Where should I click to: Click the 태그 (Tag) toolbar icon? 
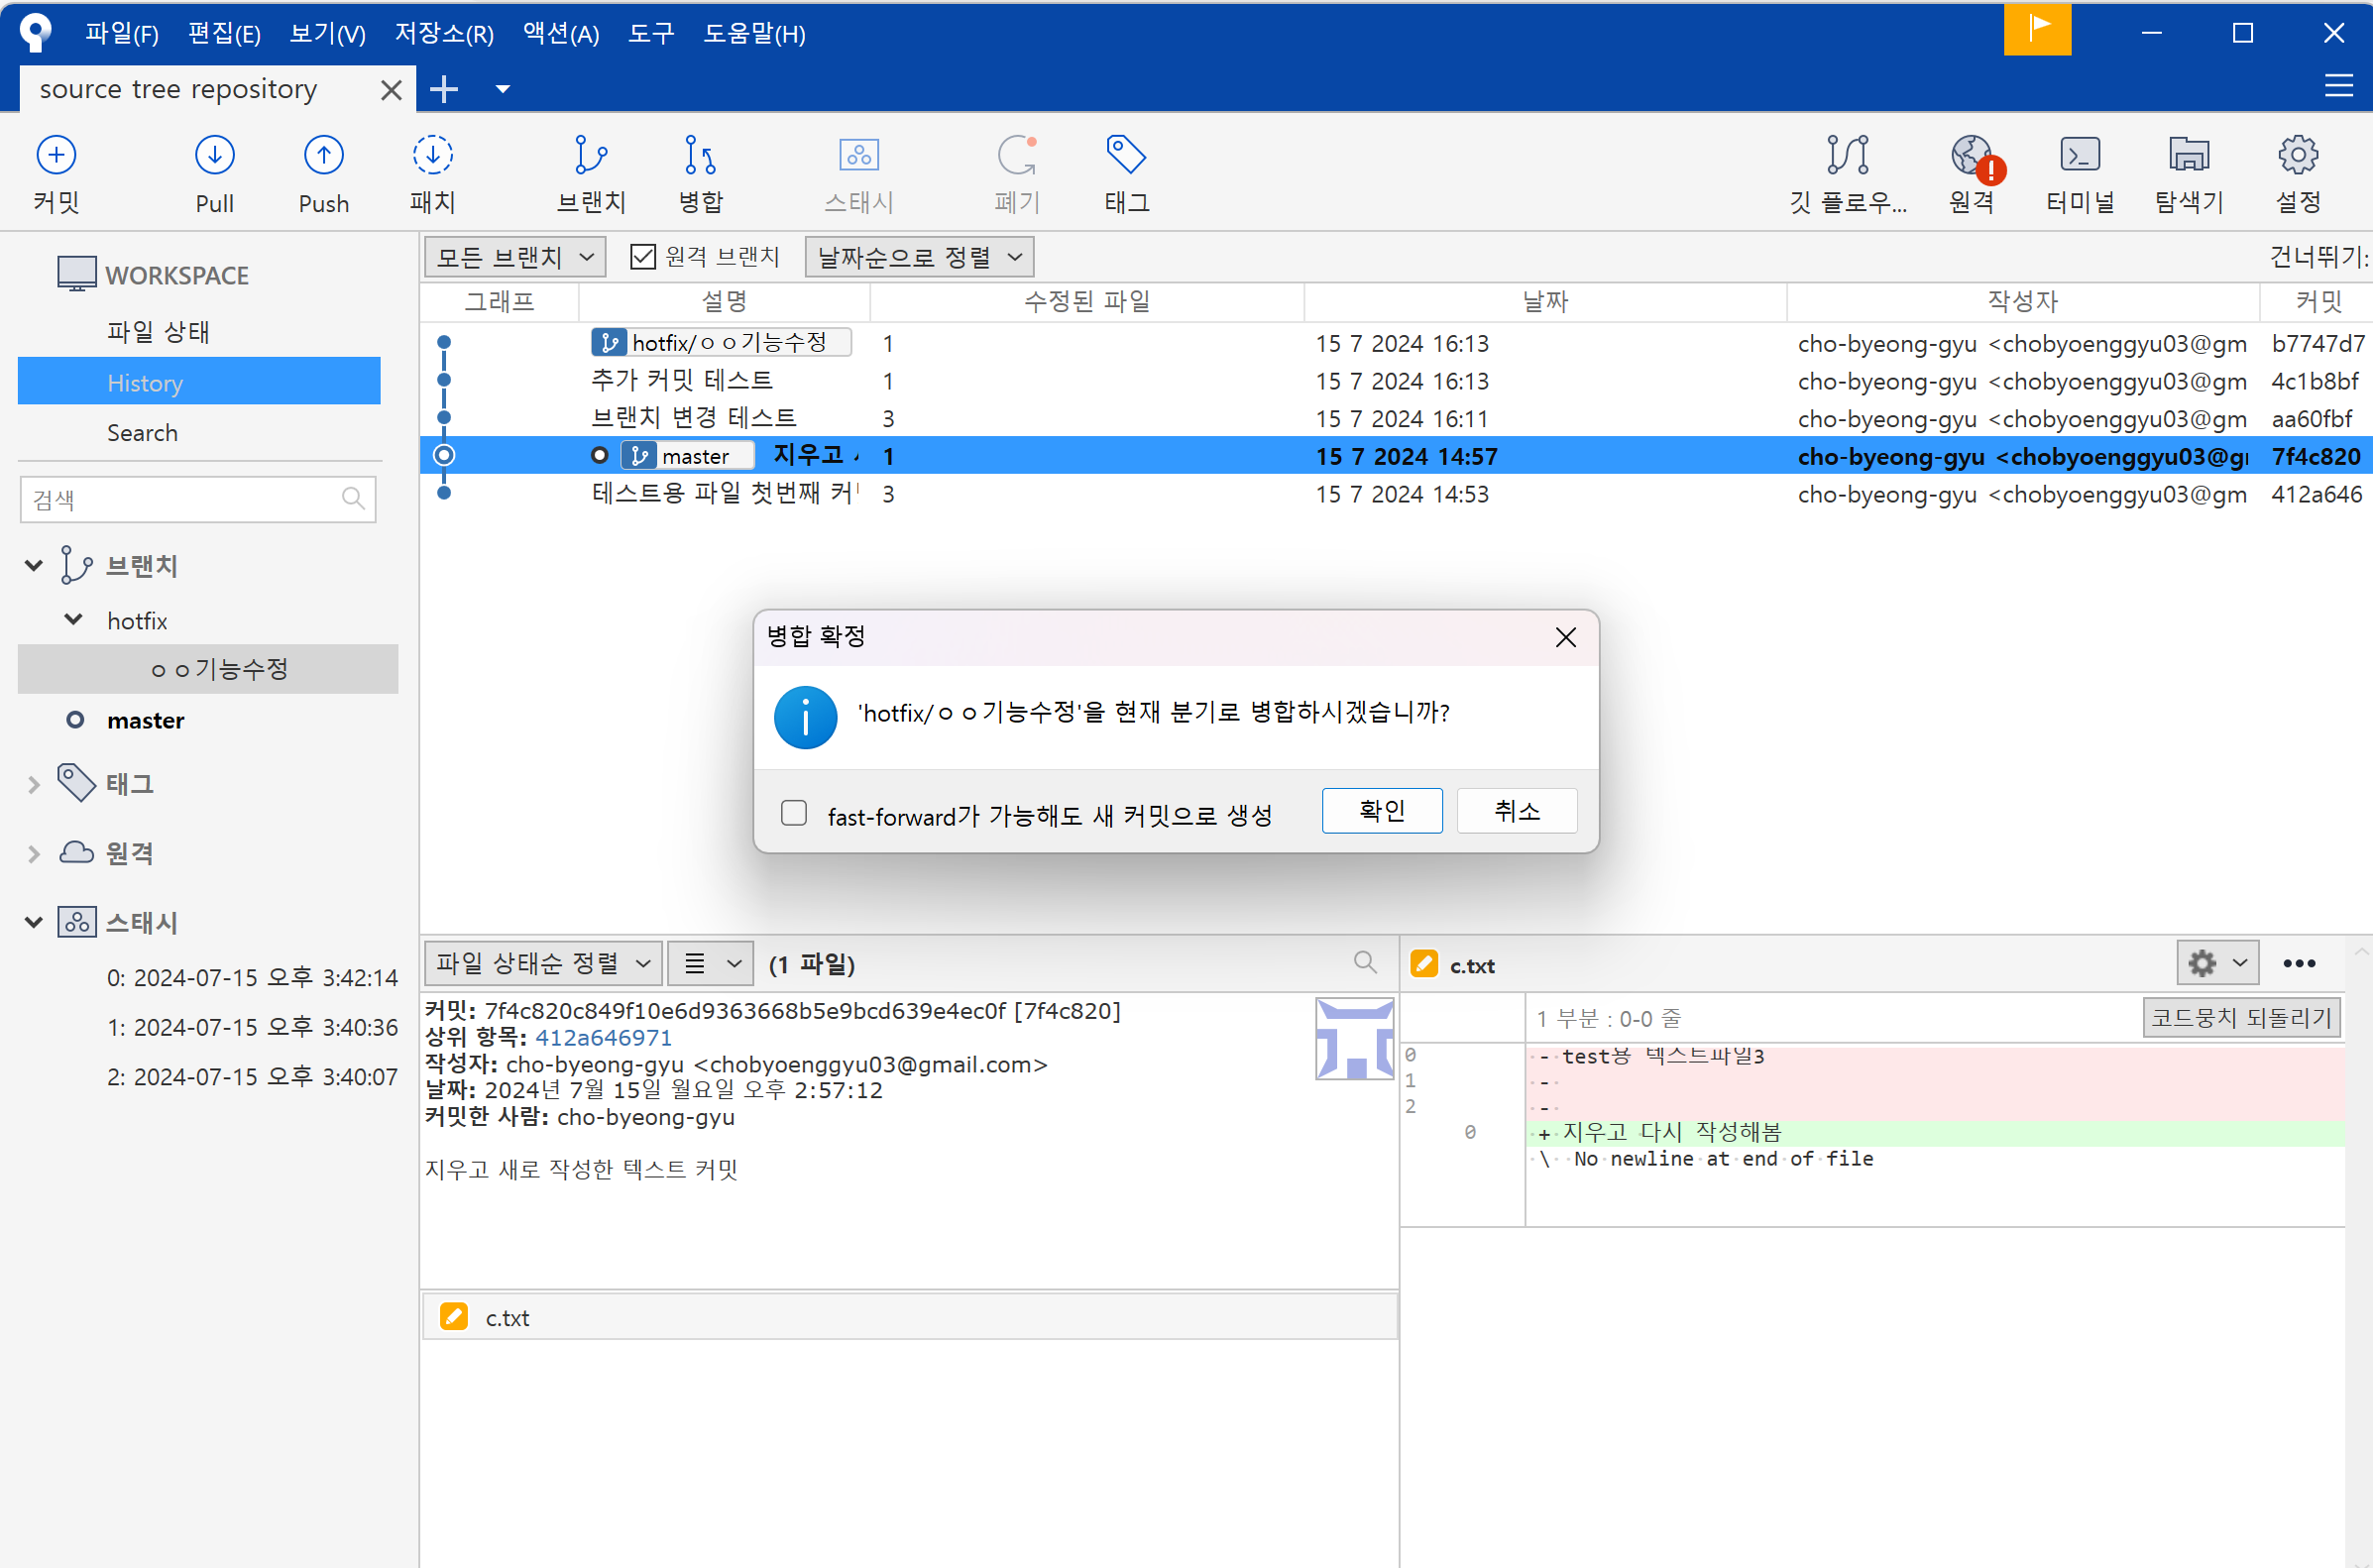(1126, 173)
